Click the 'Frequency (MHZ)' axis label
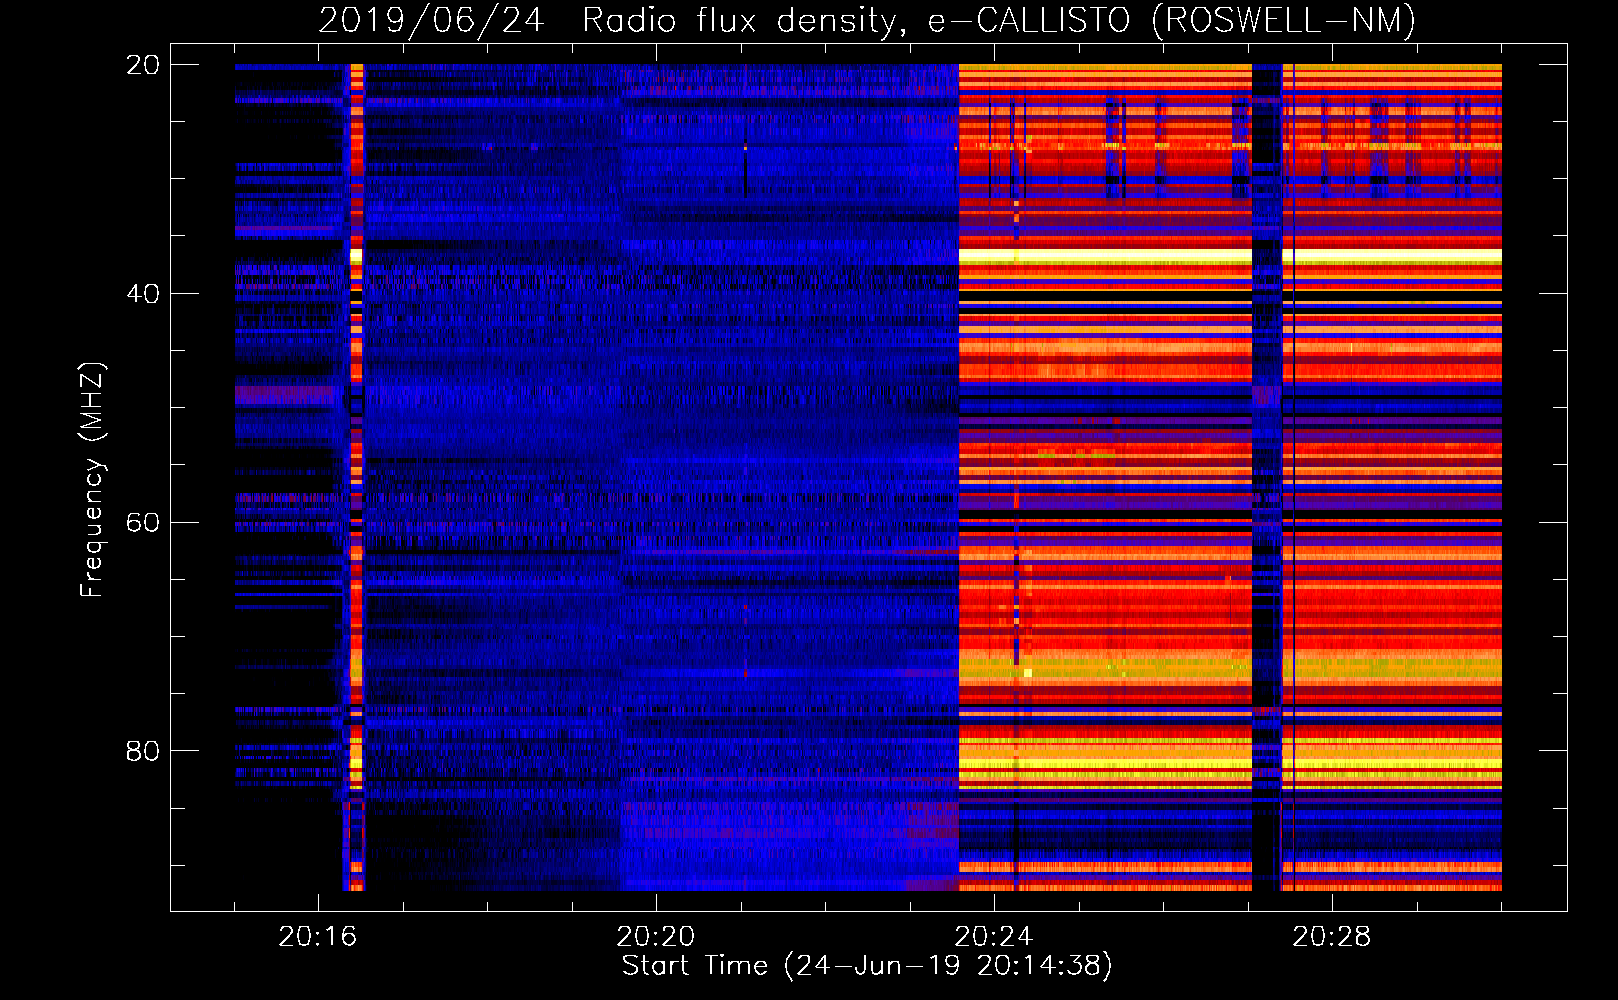This screenshot has height=1000, width=1618. (x=92, y=480)
